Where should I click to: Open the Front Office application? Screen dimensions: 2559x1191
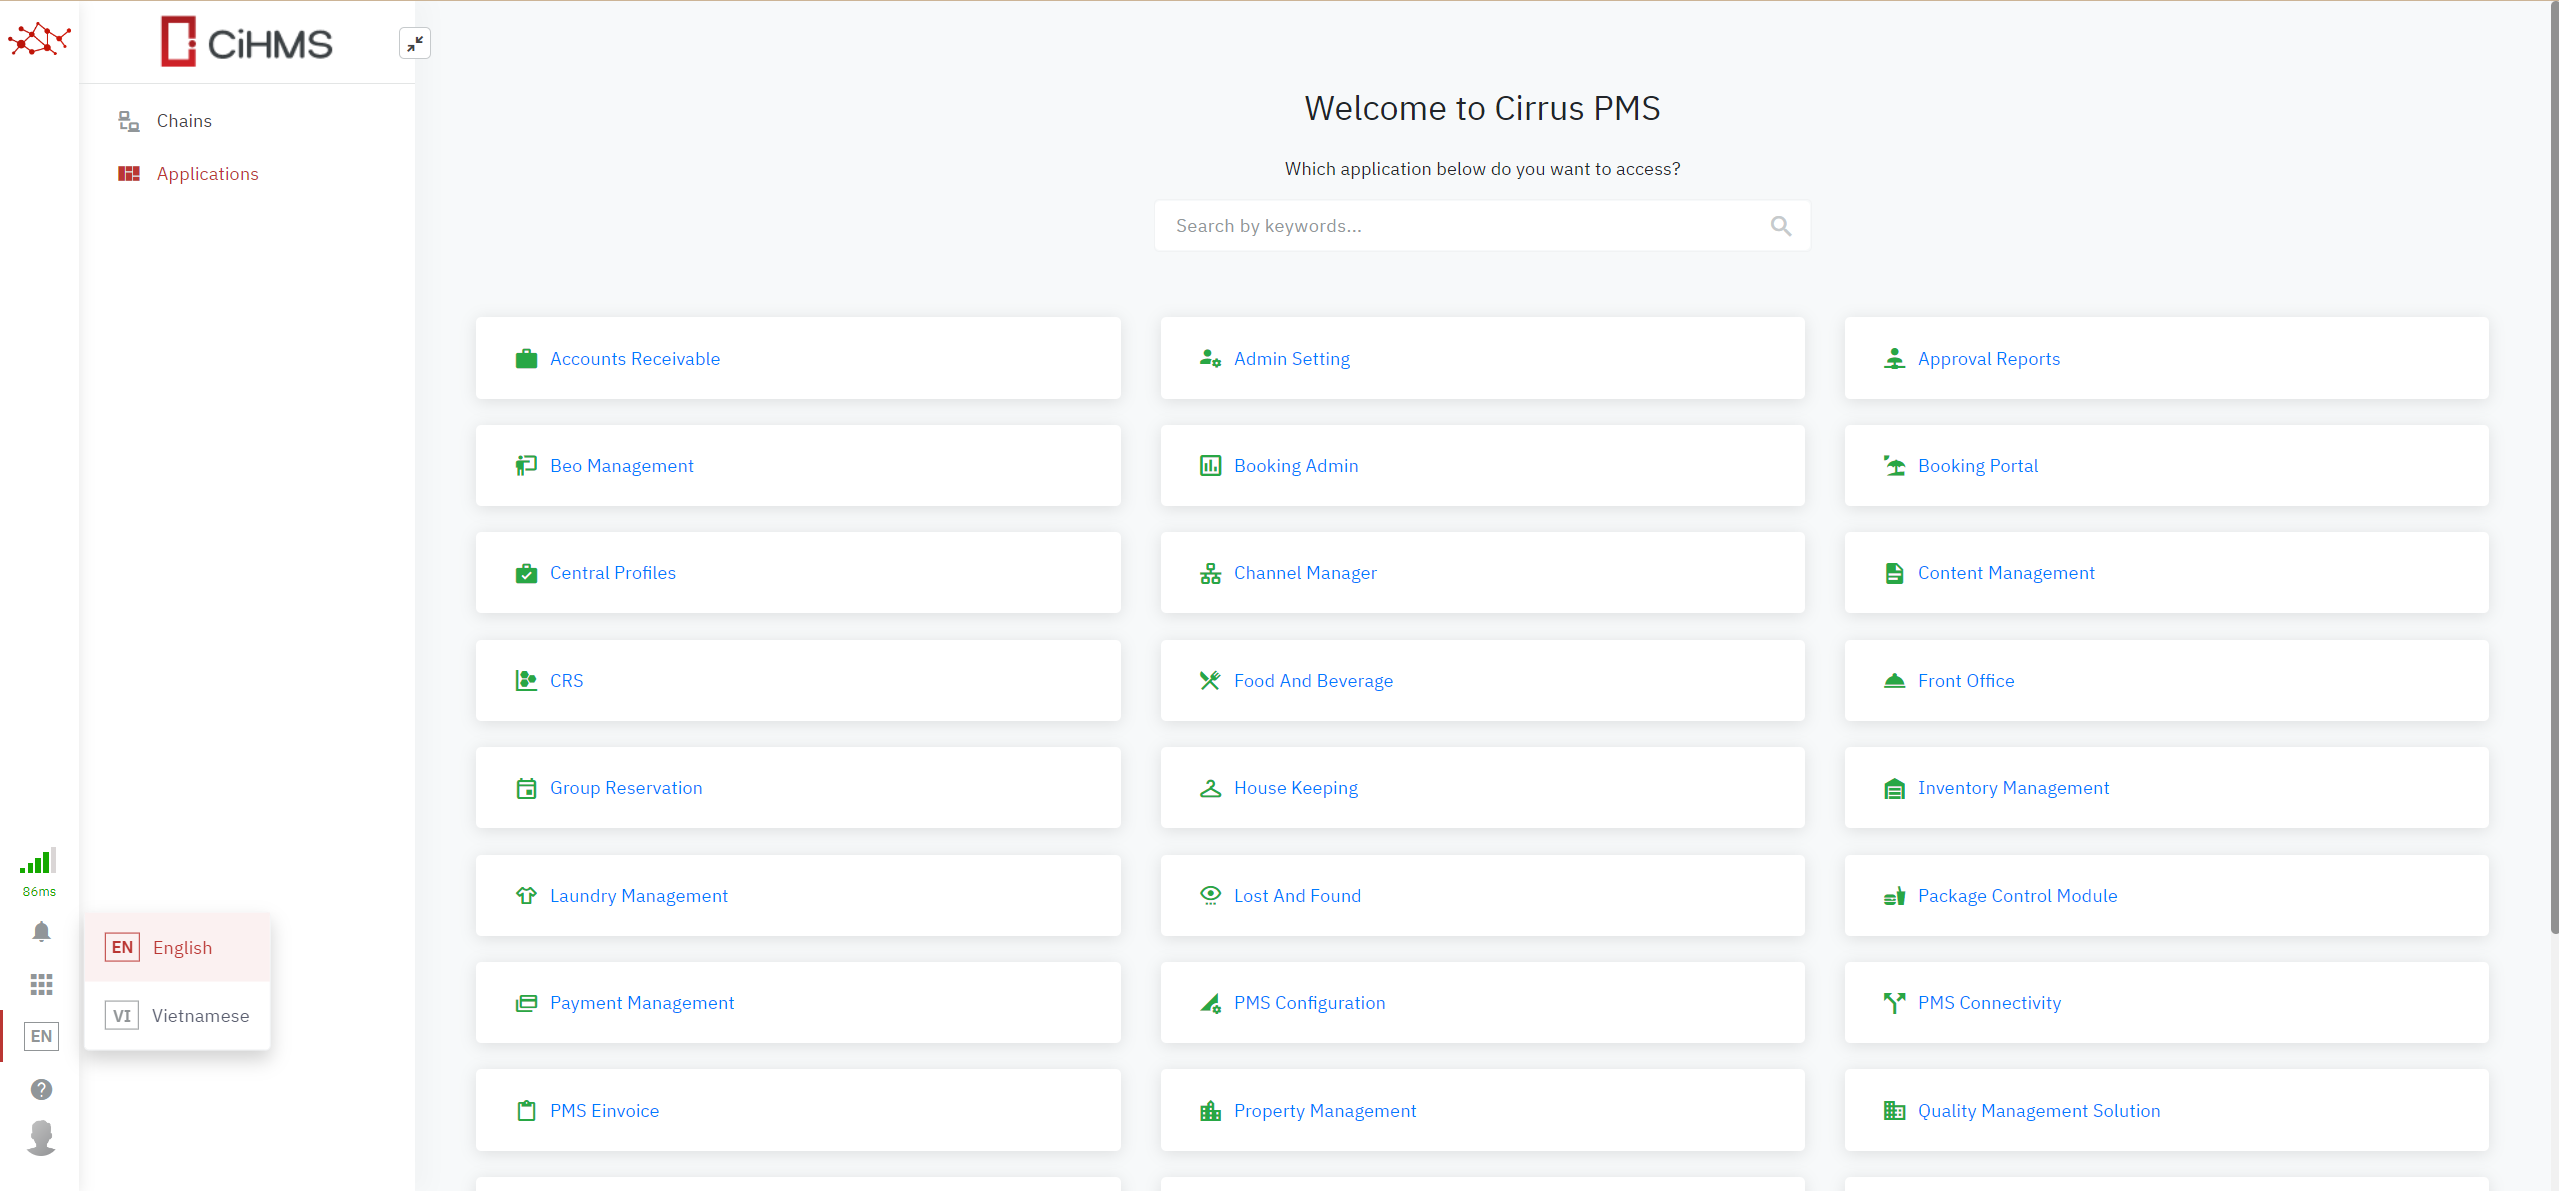[1965, 681]
